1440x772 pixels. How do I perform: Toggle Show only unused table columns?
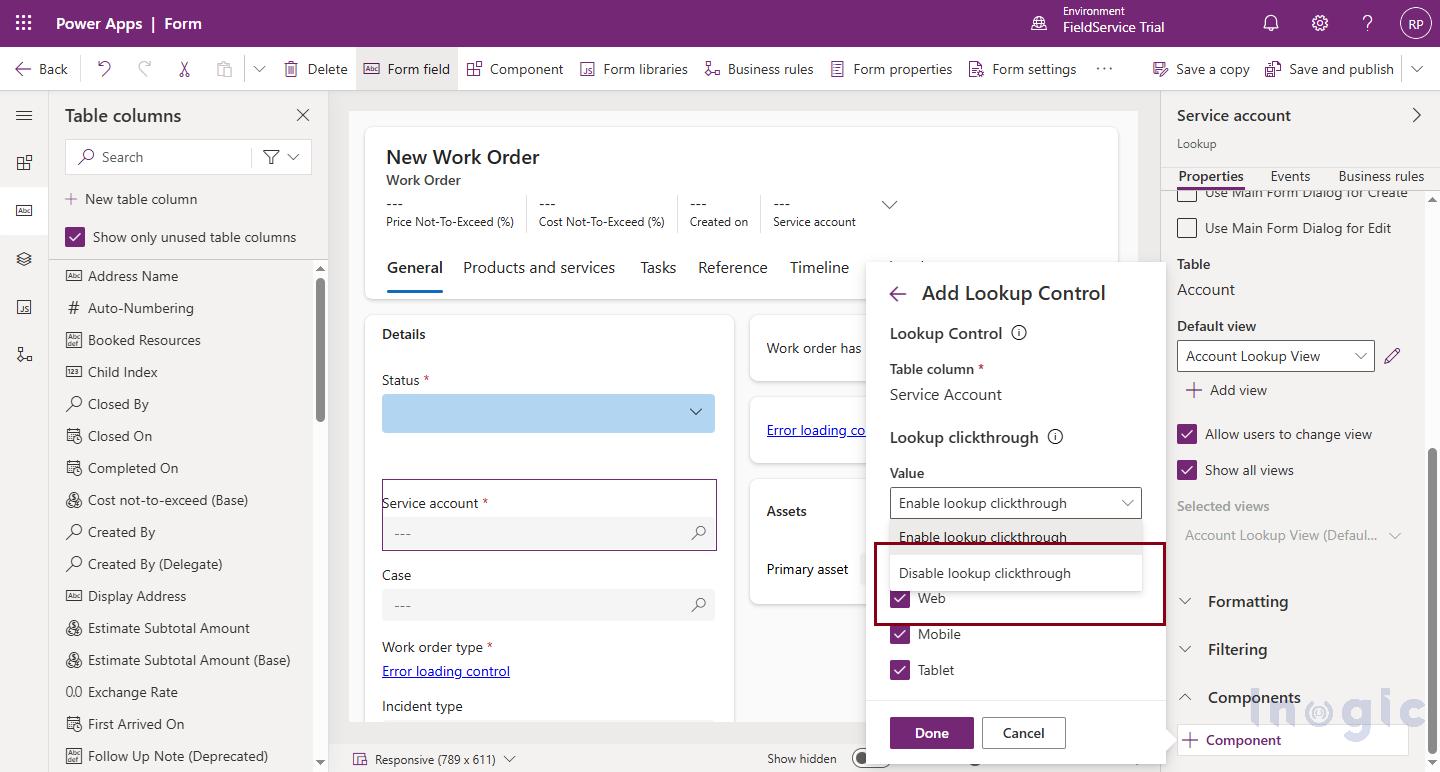(x=75, y=237)
